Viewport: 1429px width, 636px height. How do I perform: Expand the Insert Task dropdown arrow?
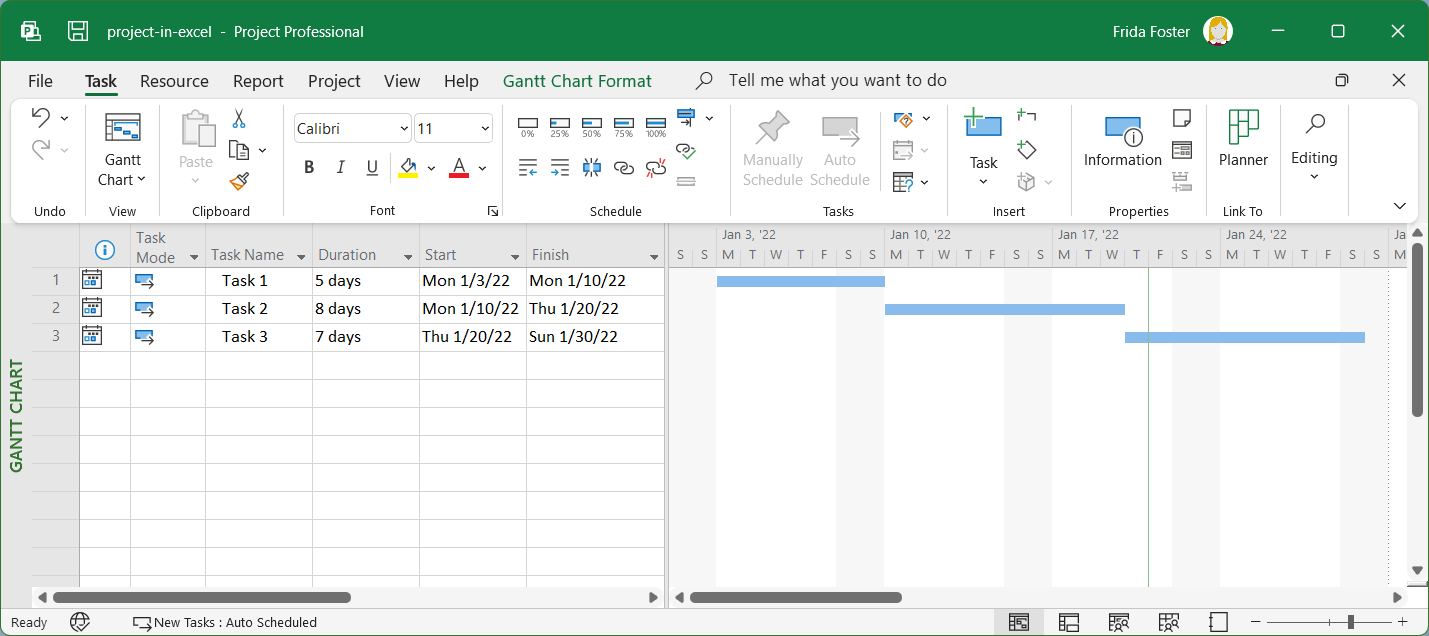pyautogui.click(x=983, y=182)
